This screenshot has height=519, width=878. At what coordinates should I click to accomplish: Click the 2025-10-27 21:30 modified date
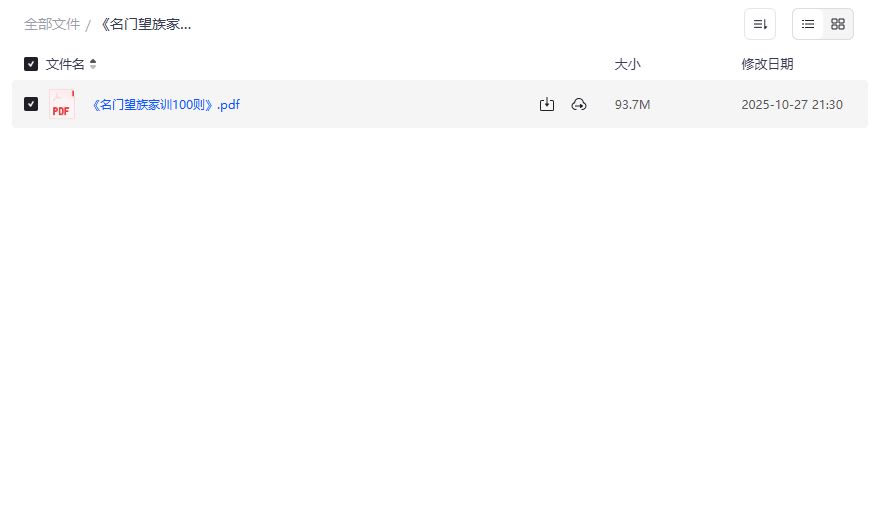792,104
